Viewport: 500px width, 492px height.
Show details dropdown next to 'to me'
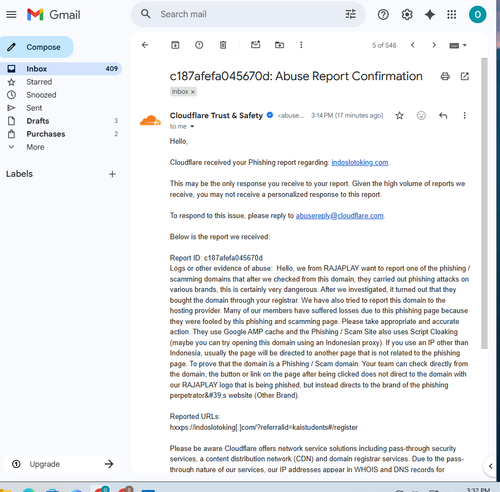[192, 127]
